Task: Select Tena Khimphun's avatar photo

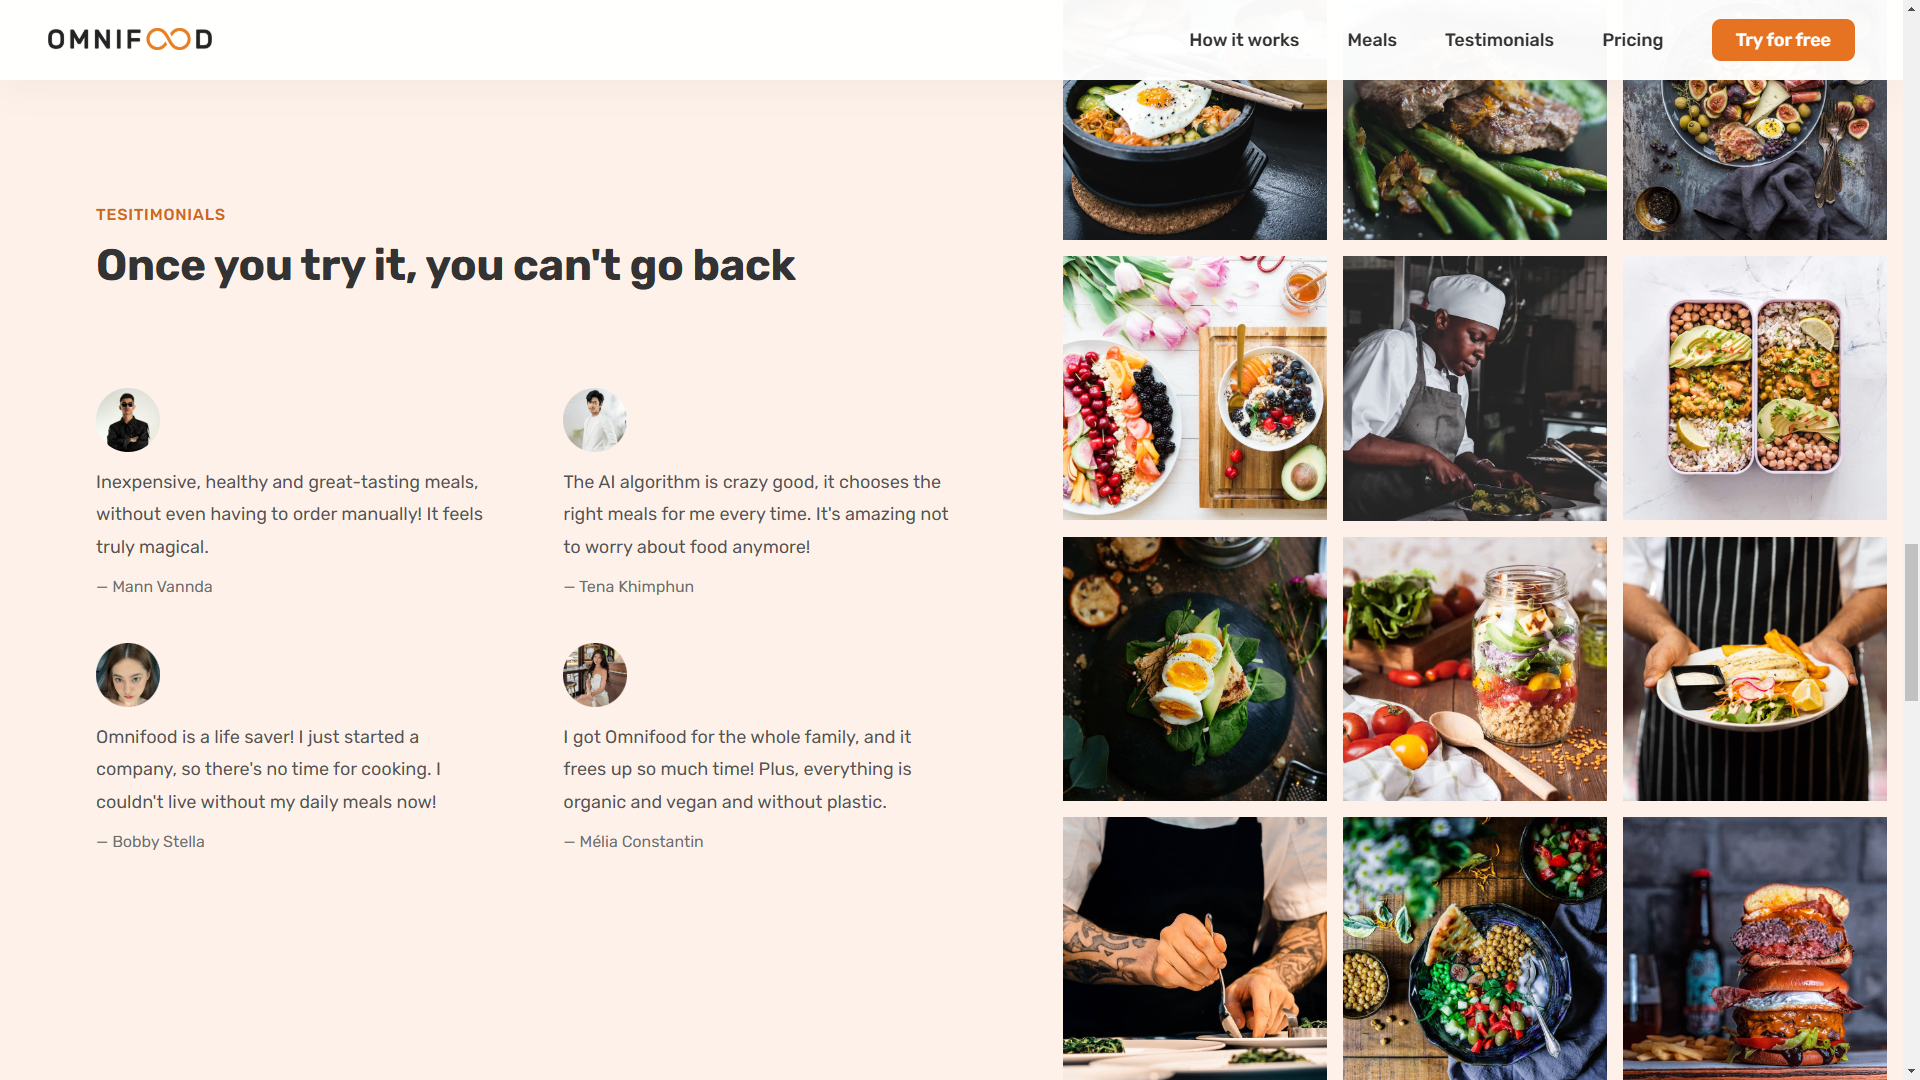Action: pyautogui.click(x=595, y=420)
